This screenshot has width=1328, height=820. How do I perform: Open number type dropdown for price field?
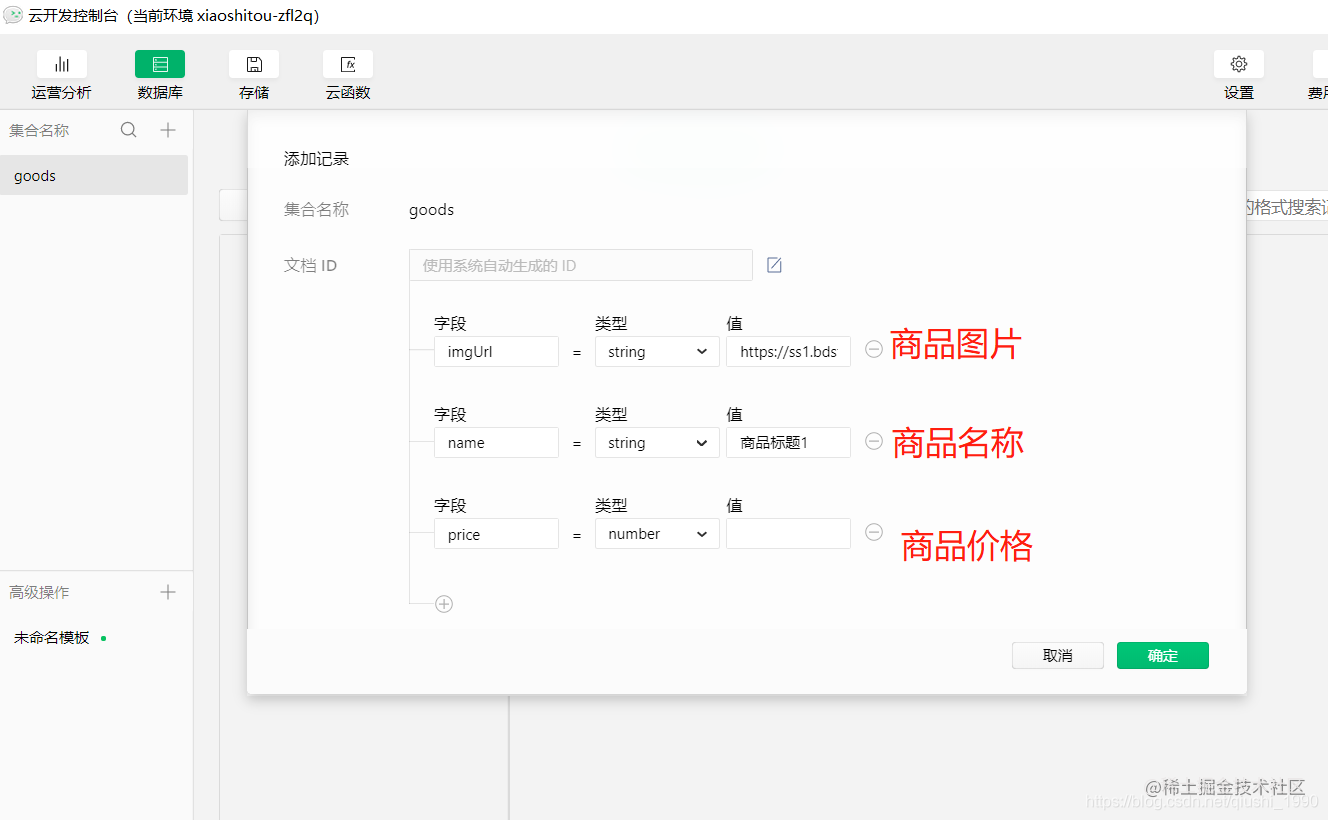(x=657, y=534)
